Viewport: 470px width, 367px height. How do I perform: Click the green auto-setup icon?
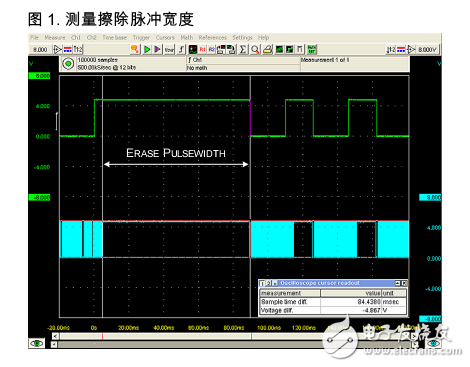point(312,50)
